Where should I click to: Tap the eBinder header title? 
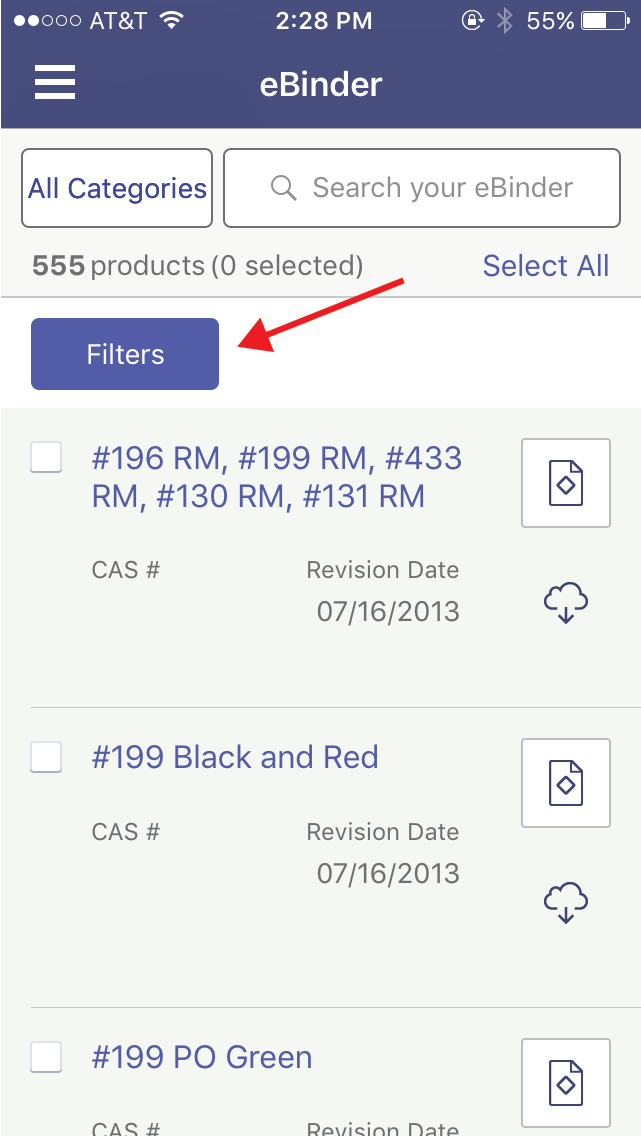tap(321, 84)
